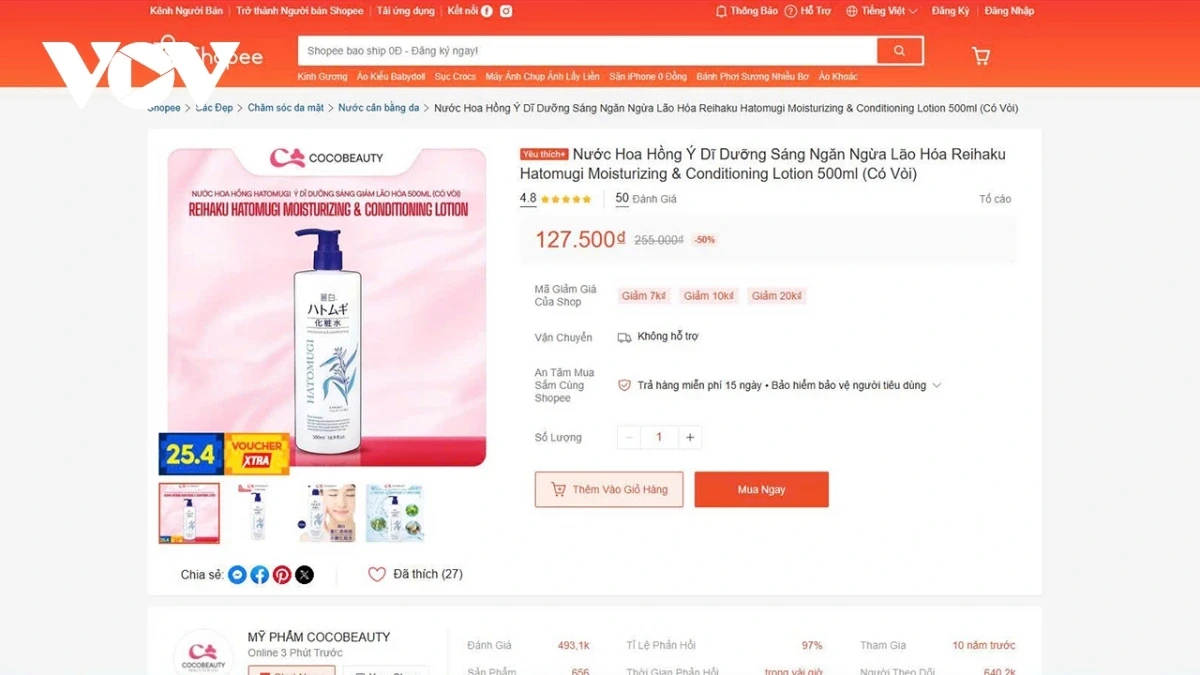The width and height of the screenshot is (1200, 675).
Task: Select the Giảm 20k voucher tag
Action: pos(777,296)
